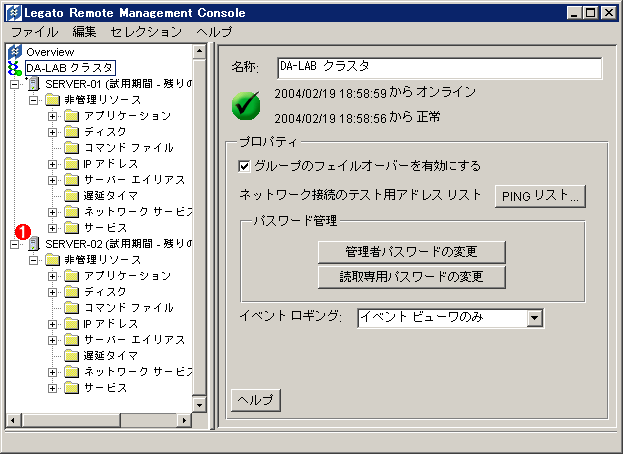Click ディスク folder icon under SERVER-01

[x=72, y=131]
